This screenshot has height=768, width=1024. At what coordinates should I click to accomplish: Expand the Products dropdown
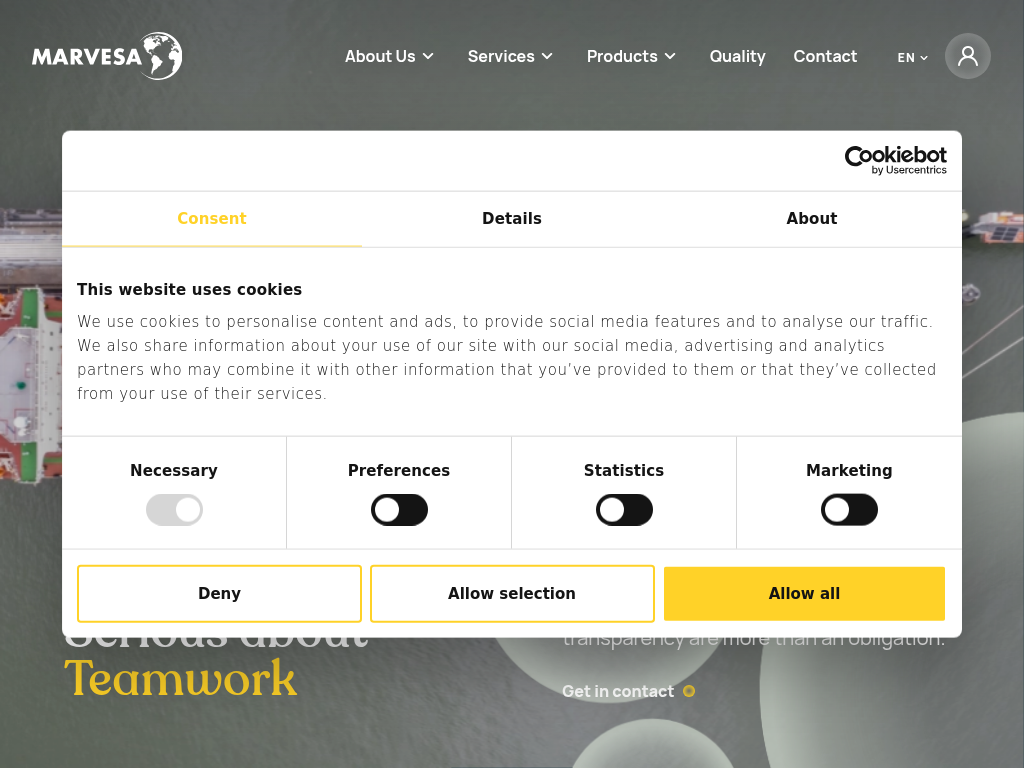631,56
